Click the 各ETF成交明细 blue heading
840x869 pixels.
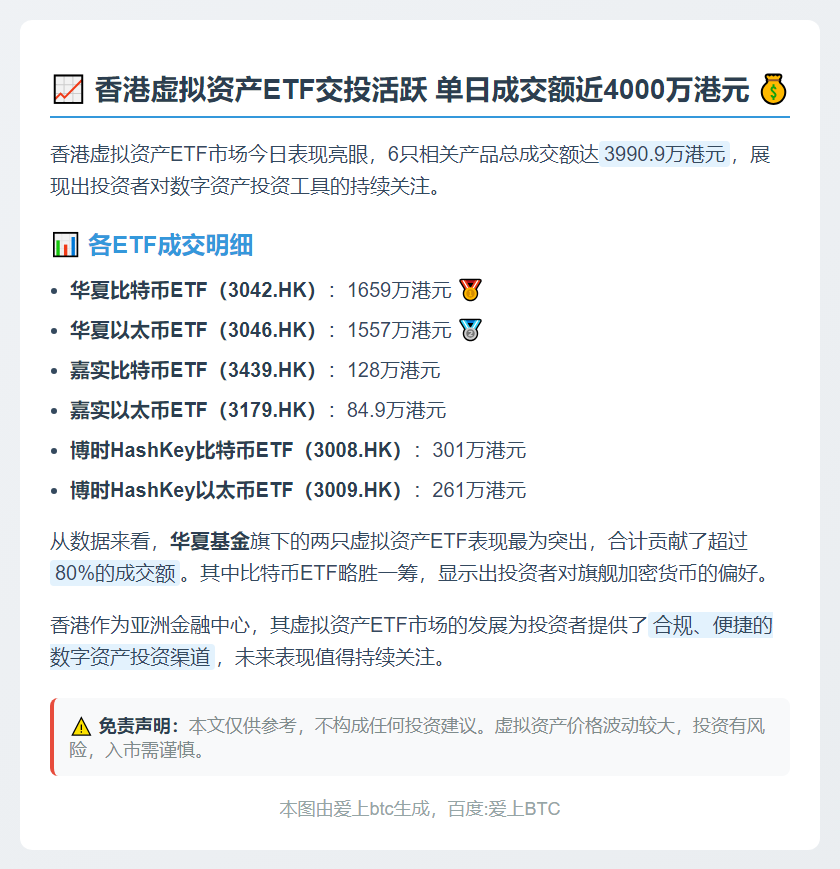[x=171, y=245]
